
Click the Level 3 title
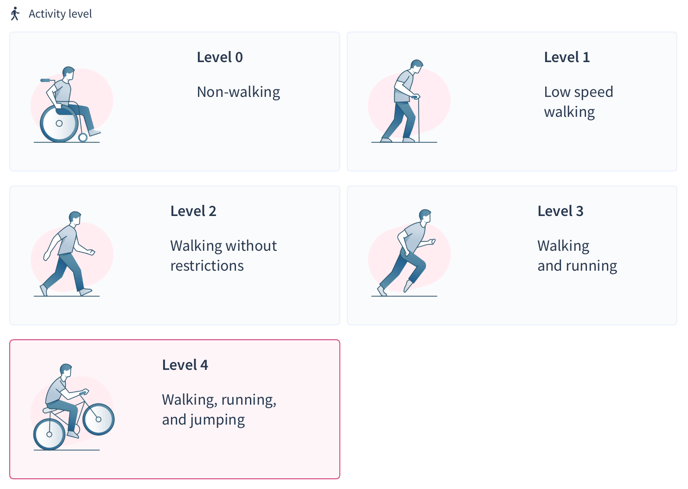560,211
